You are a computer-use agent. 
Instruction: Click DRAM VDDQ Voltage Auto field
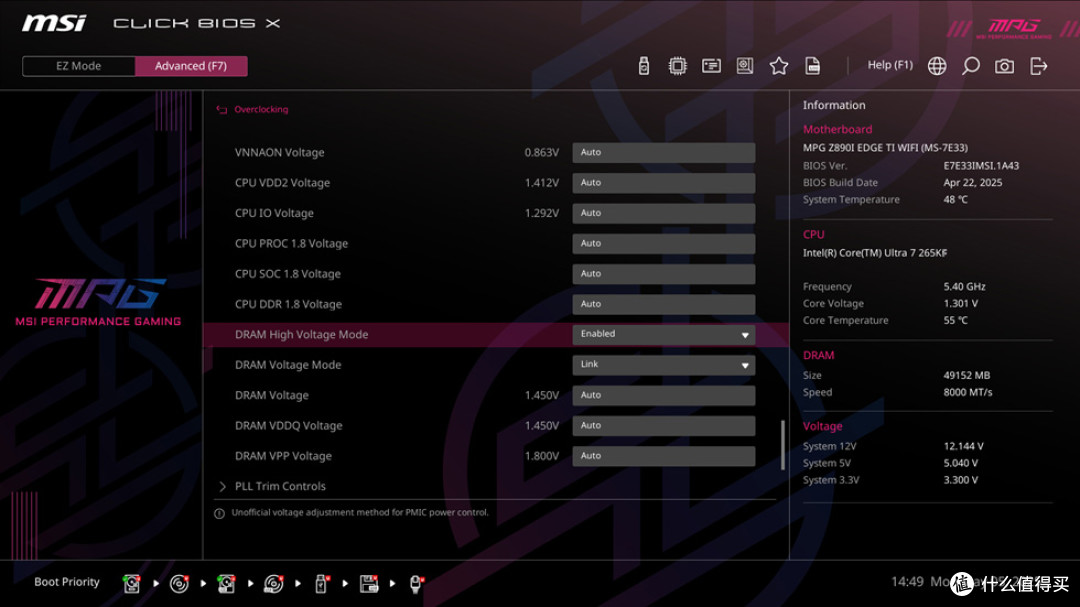(x=663, y=425)
